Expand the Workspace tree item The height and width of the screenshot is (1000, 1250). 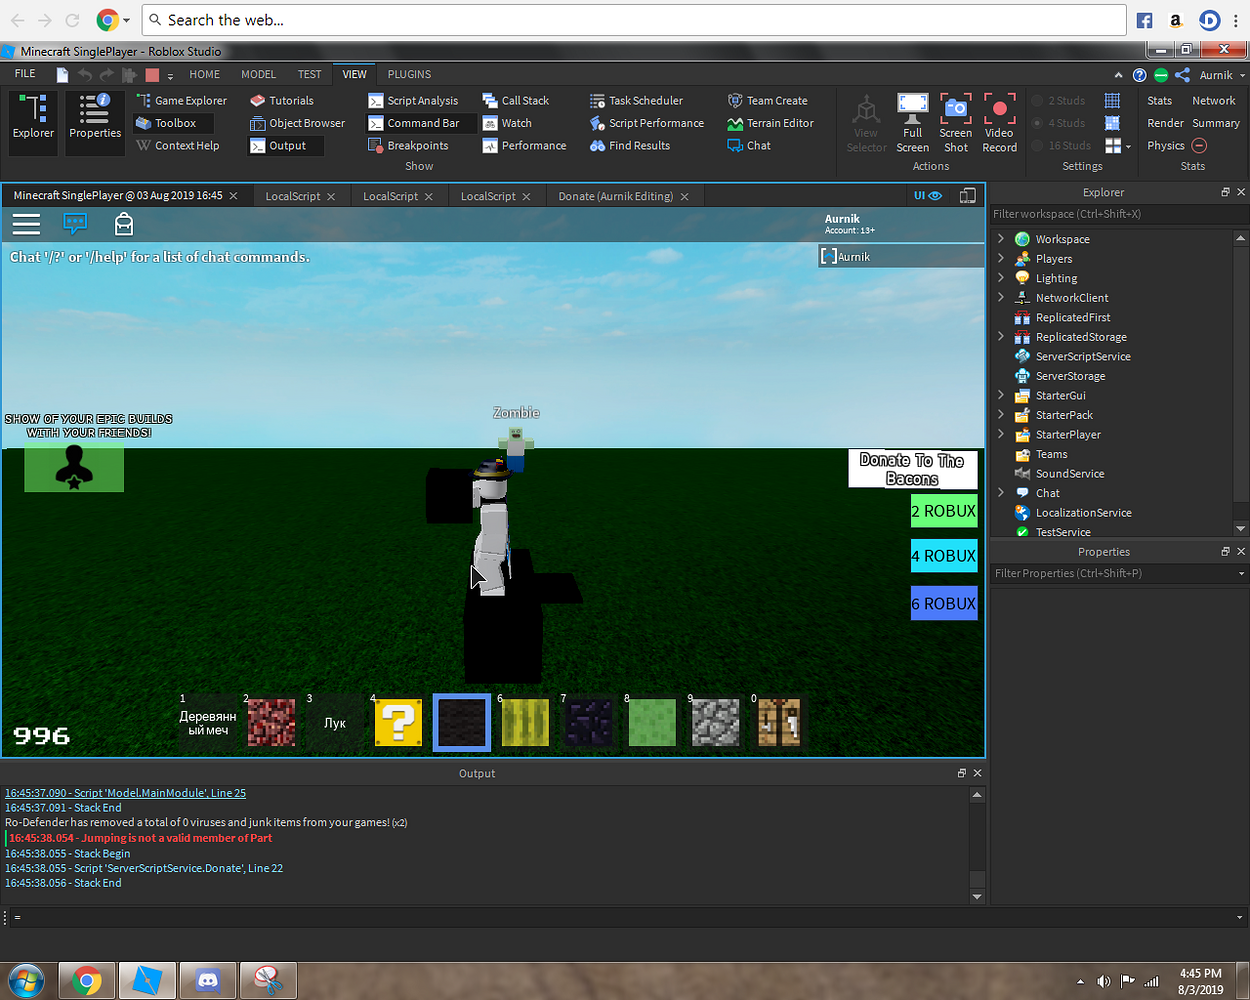point(1000,239)
